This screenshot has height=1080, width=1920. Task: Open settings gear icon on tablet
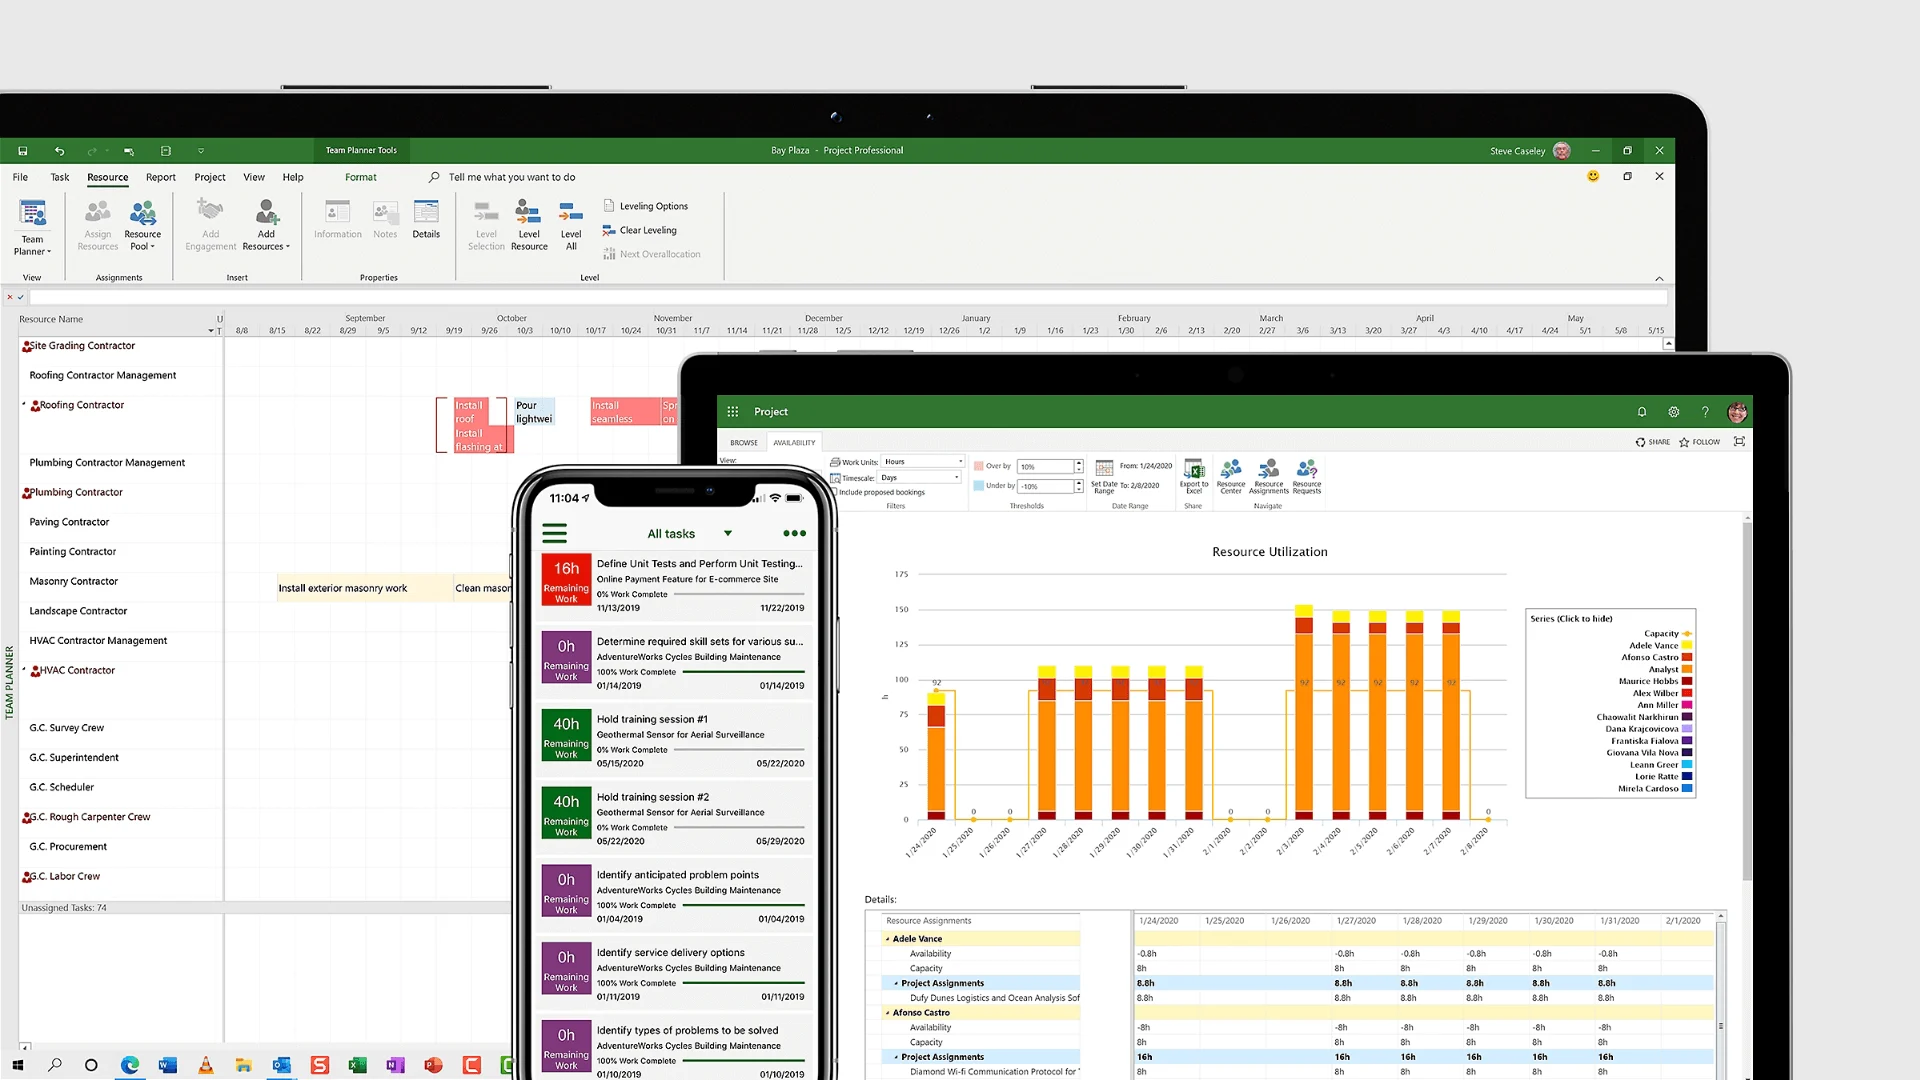click(x=1674, y=411)
